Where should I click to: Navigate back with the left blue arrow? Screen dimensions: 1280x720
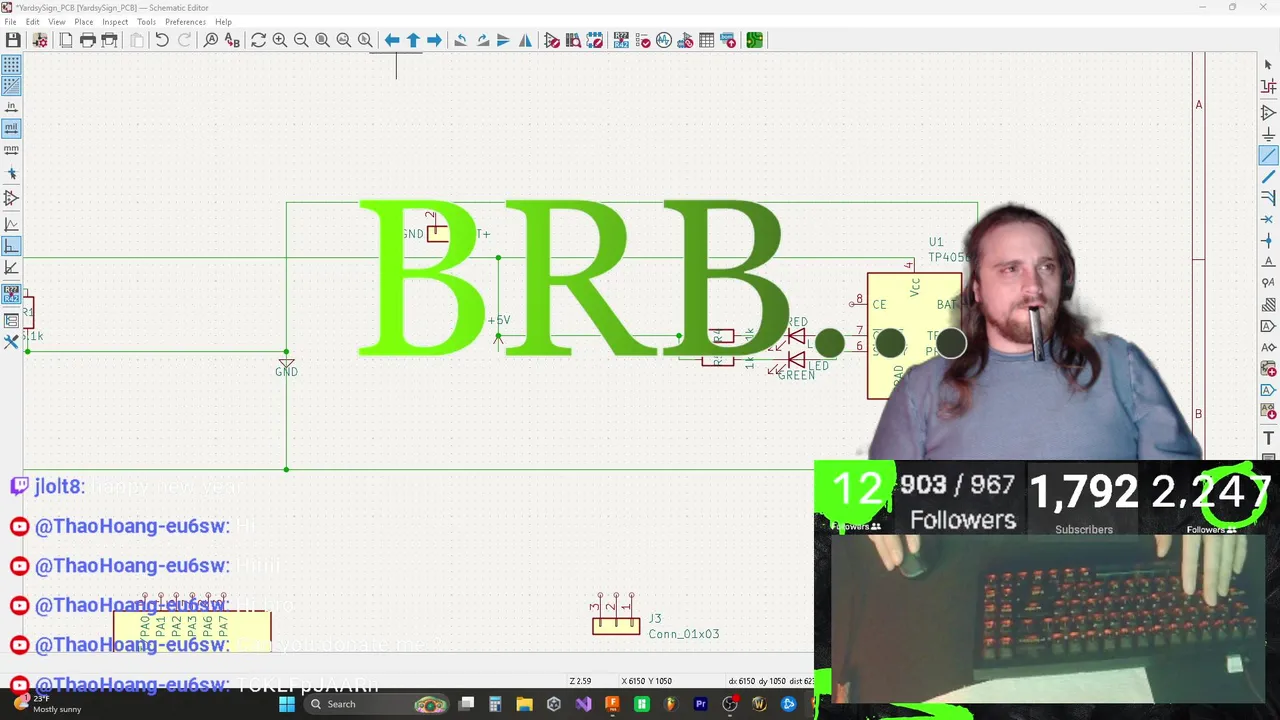point(392,40)
